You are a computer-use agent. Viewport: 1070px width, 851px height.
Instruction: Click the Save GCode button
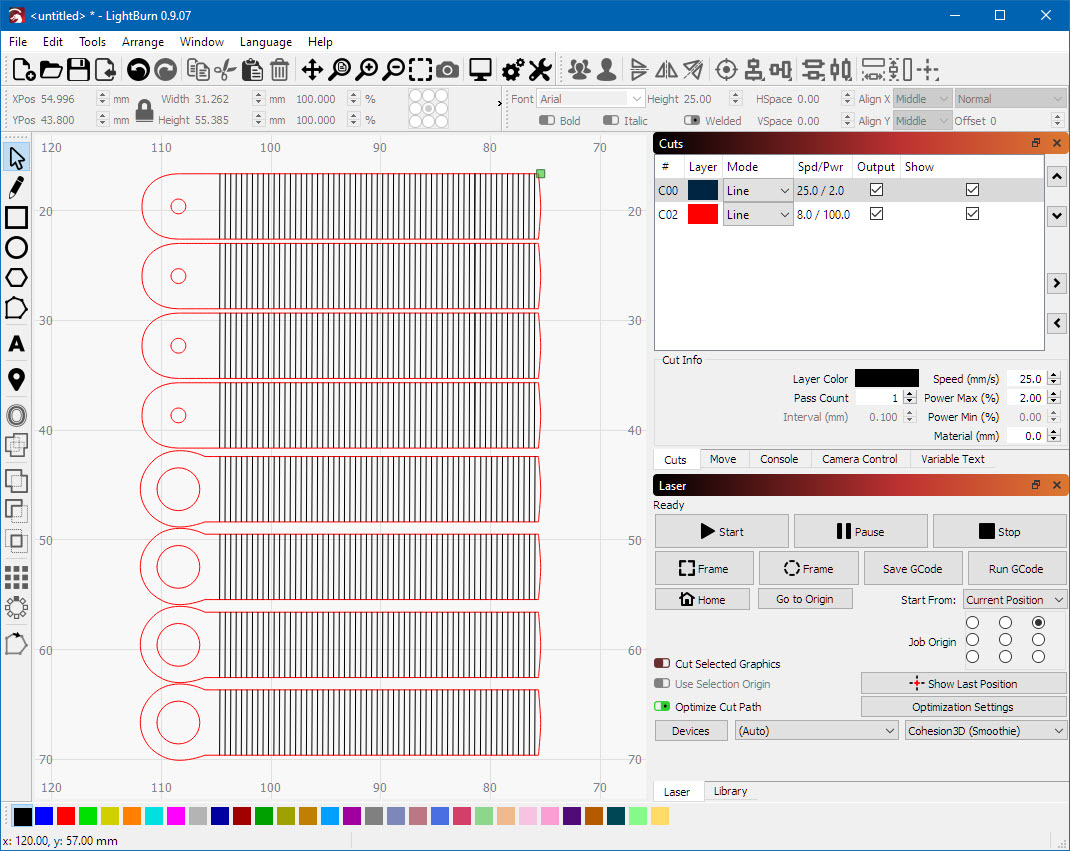(910, 569)
